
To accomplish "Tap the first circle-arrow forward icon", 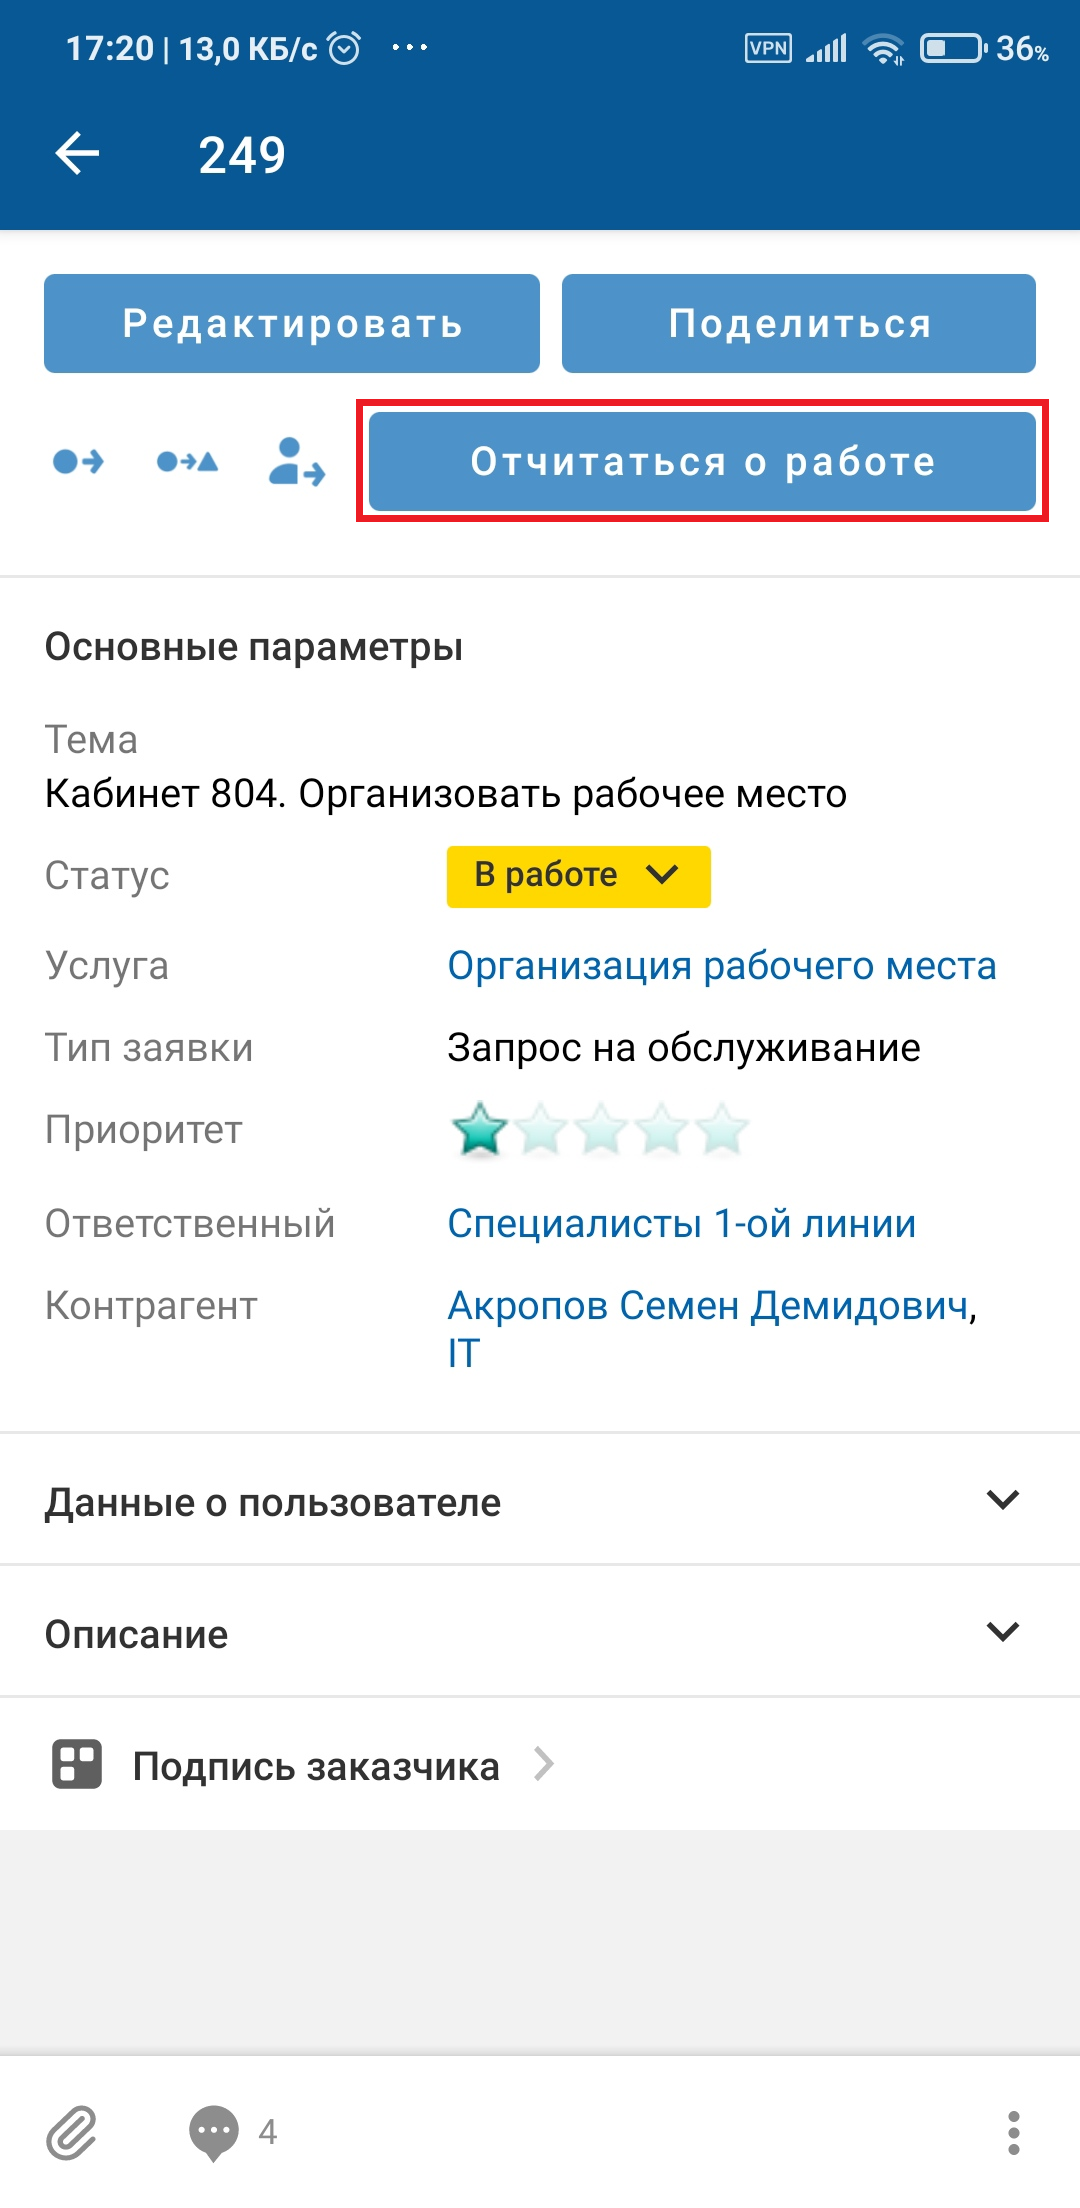I will click(x=78, y=461).
